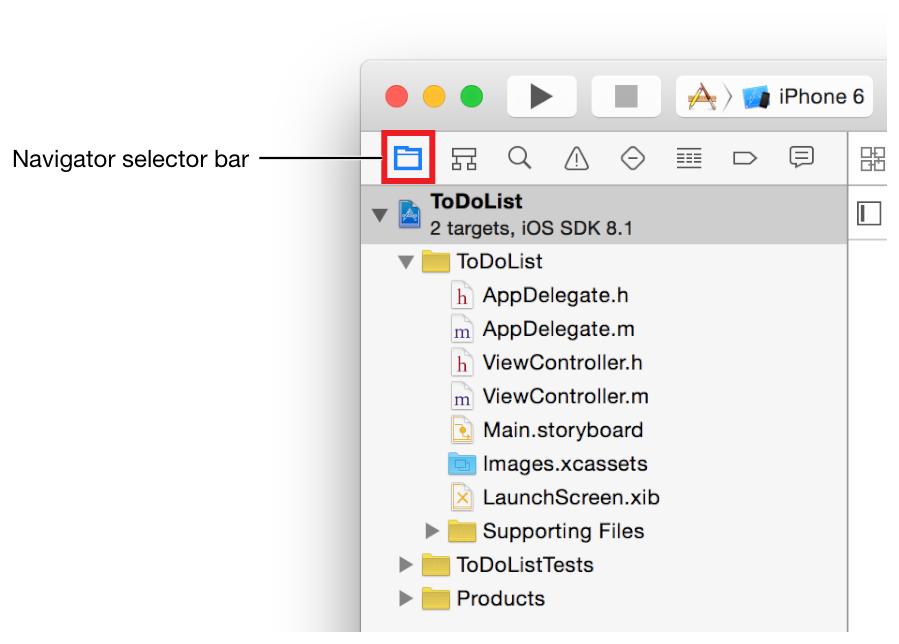Click the Run play button
Screen dimensions: 899x644
click(541, 96)
